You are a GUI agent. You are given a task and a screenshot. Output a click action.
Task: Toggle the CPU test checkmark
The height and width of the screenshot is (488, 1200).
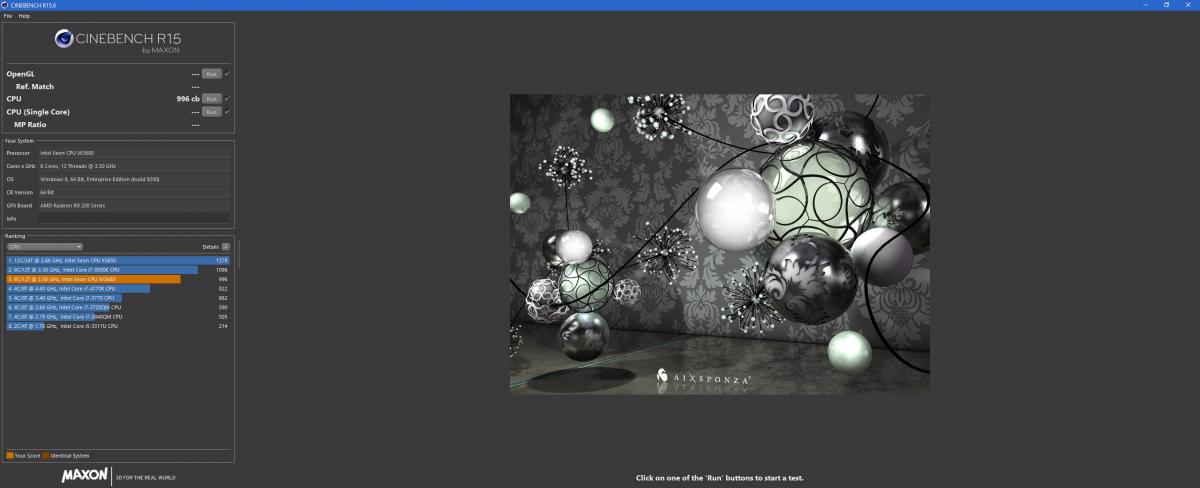(x=228, y=99)
